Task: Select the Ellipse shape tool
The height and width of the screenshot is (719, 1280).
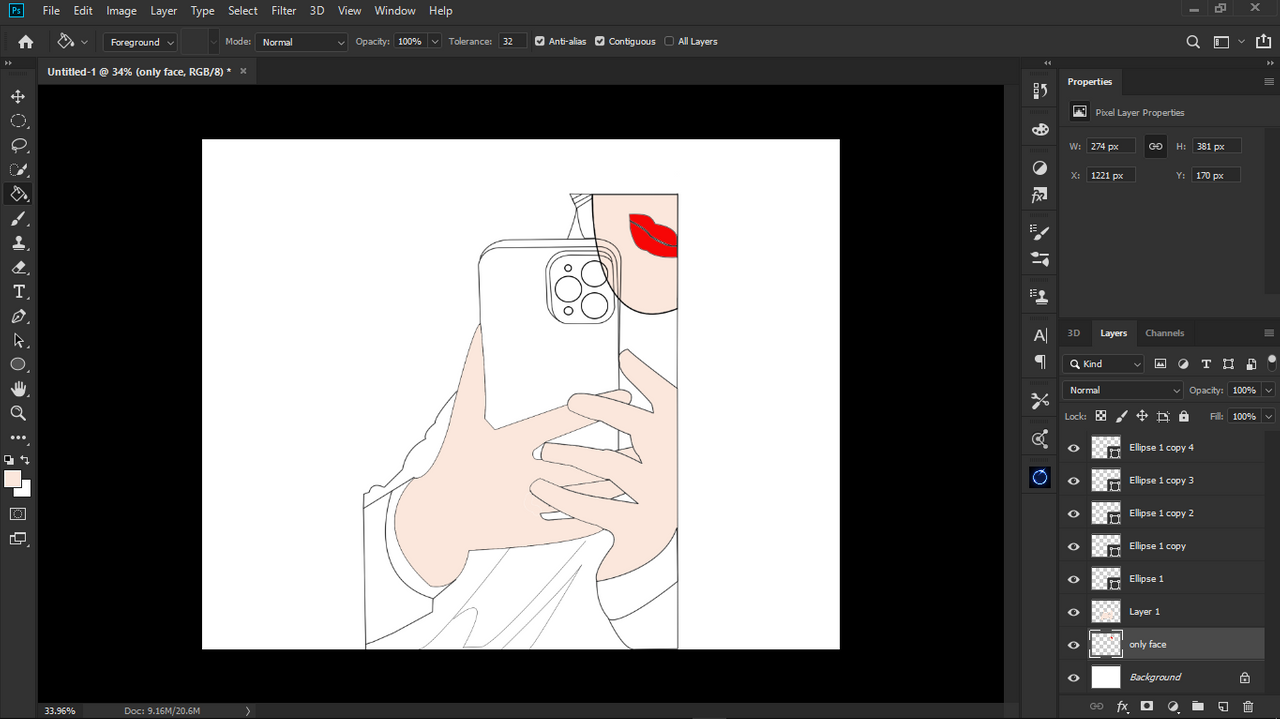Action: click(x=18, y=365)
